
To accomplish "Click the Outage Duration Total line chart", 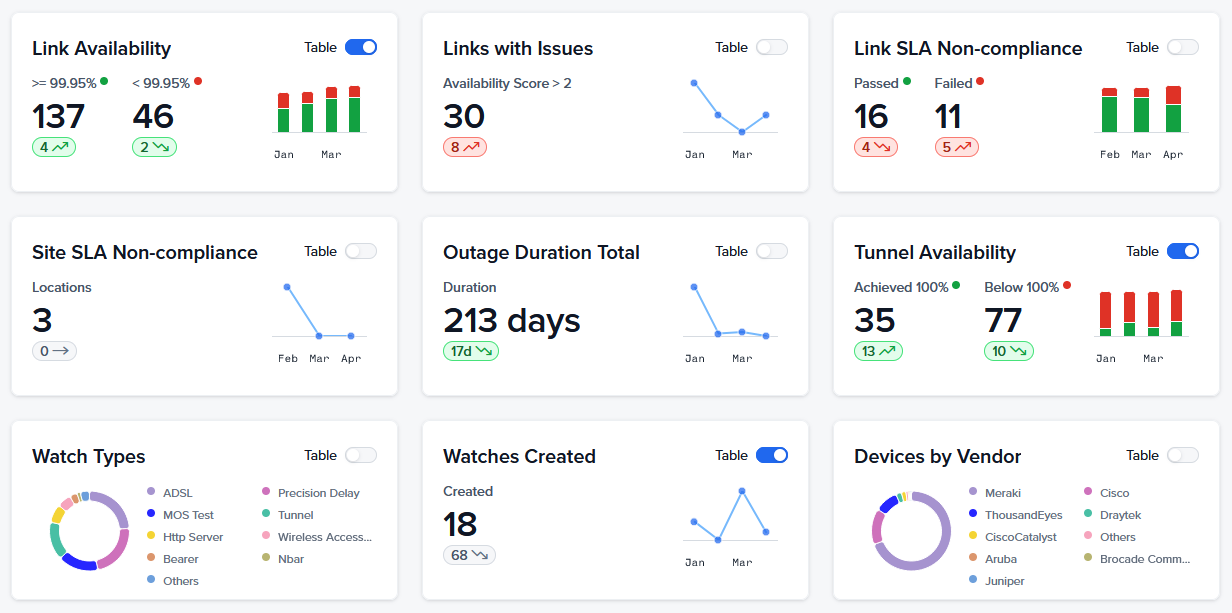I will tap(730, 312).
